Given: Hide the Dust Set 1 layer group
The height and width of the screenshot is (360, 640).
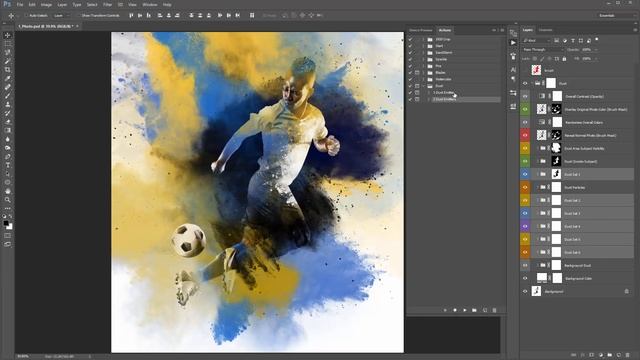Looking at the screenshot, I should pyautogui.click(x=525, y=174).
